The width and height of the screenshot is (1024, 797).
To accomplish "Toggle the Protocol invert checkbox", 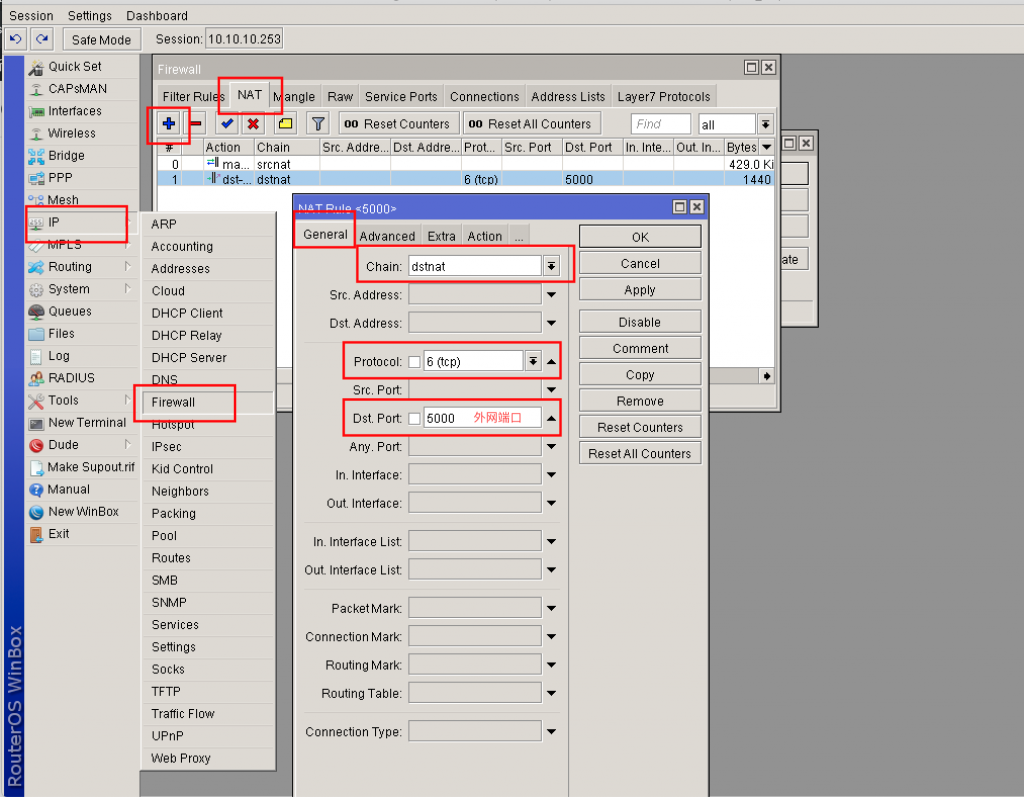I will click(x=414, y=362).
